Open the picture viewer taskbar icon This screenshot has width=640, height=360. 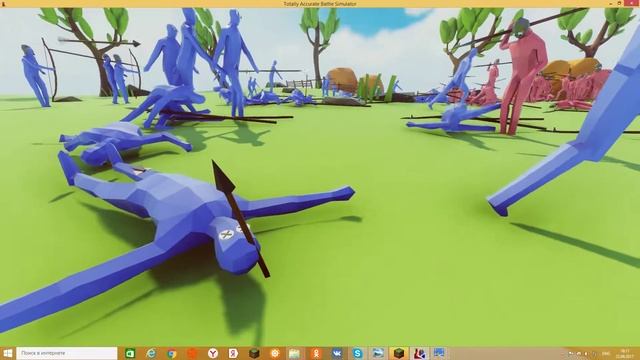(378, 353)
